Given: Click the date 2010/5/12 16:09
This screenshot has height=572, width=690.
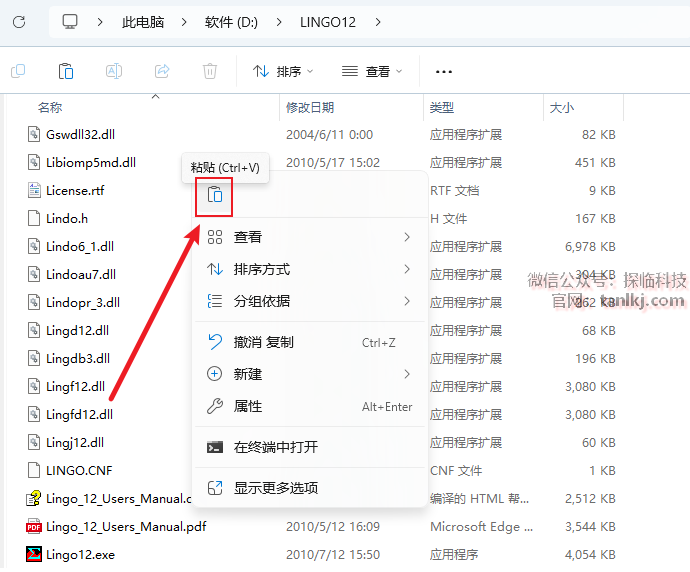Looking at the screenshot, I should pos(333,527).
